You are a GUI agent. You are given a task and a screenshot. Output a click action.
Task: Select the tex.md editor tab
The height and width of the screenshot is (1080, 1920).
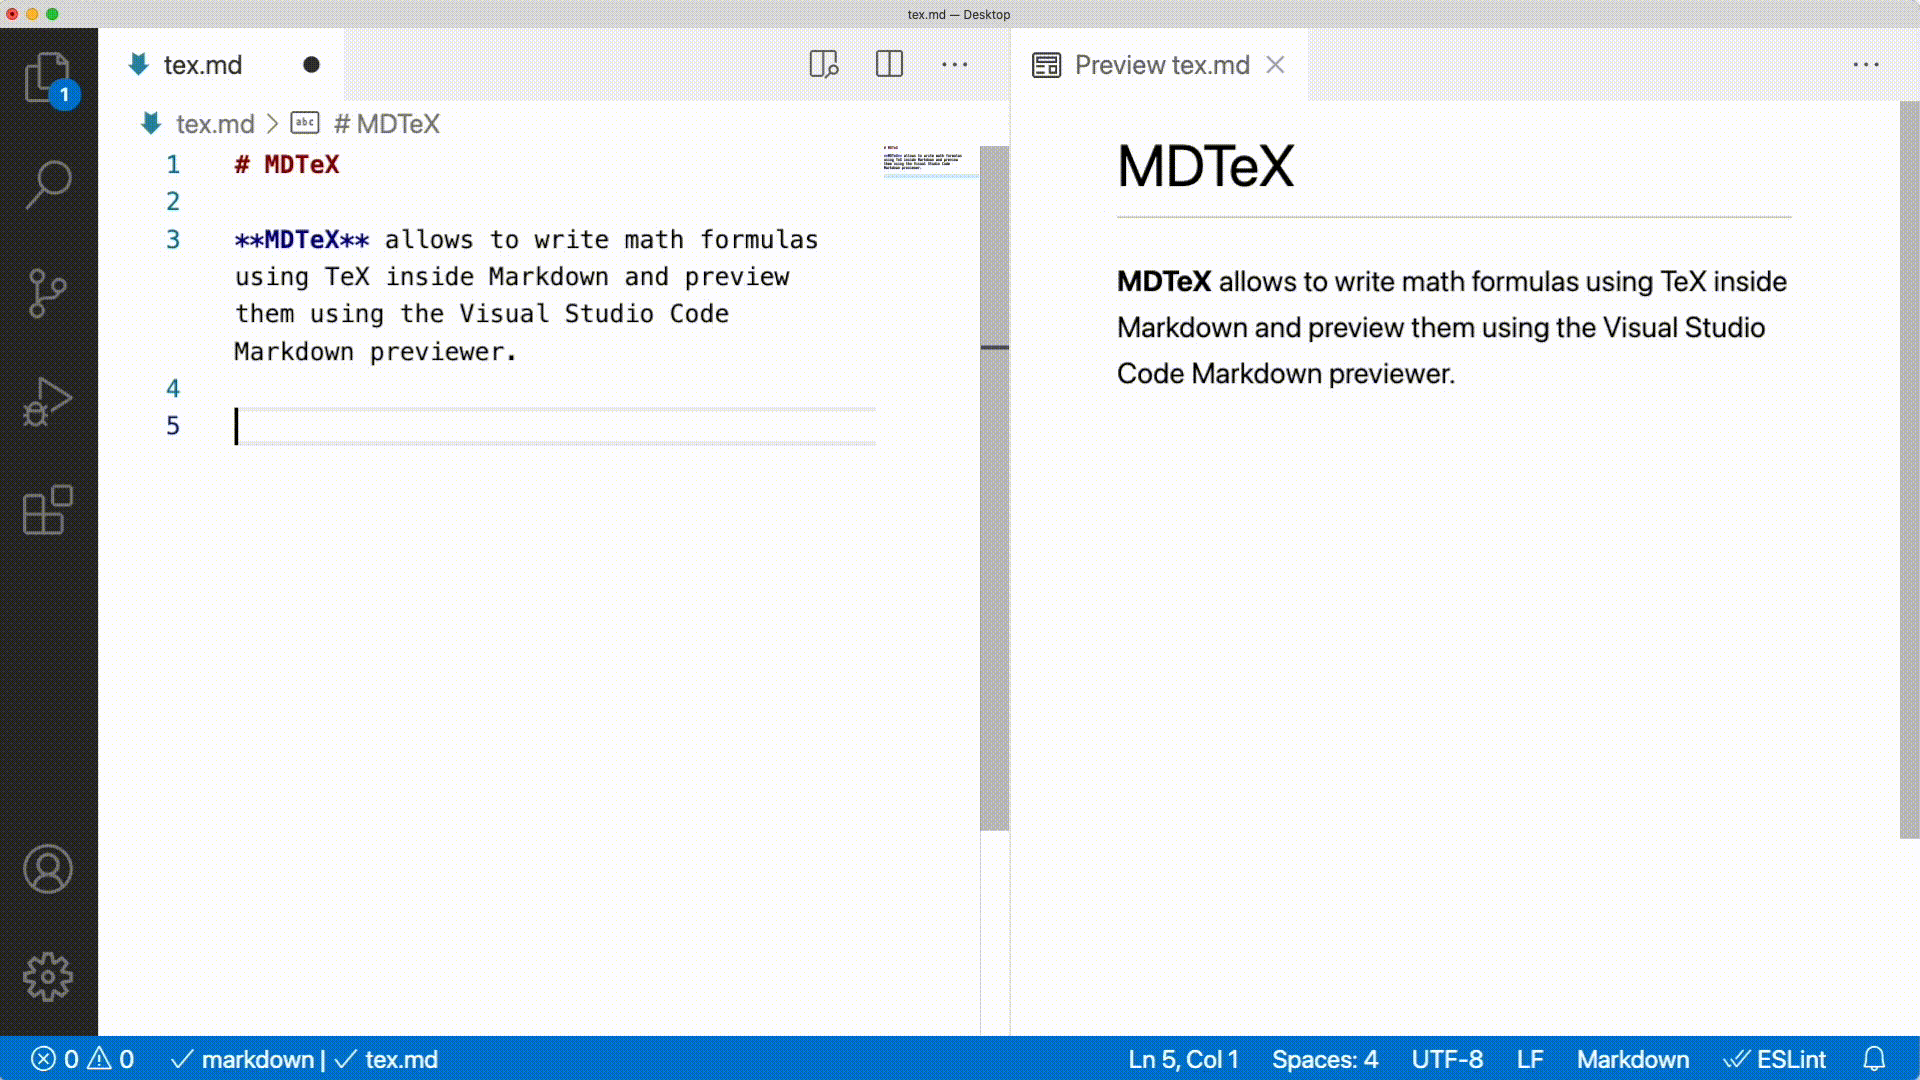pyautogui.click(x=203, y=65)
